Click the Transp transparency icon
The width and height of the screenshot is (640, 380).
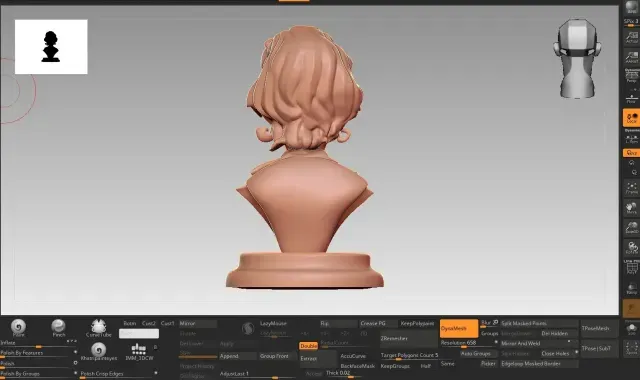tap(631, 289)
